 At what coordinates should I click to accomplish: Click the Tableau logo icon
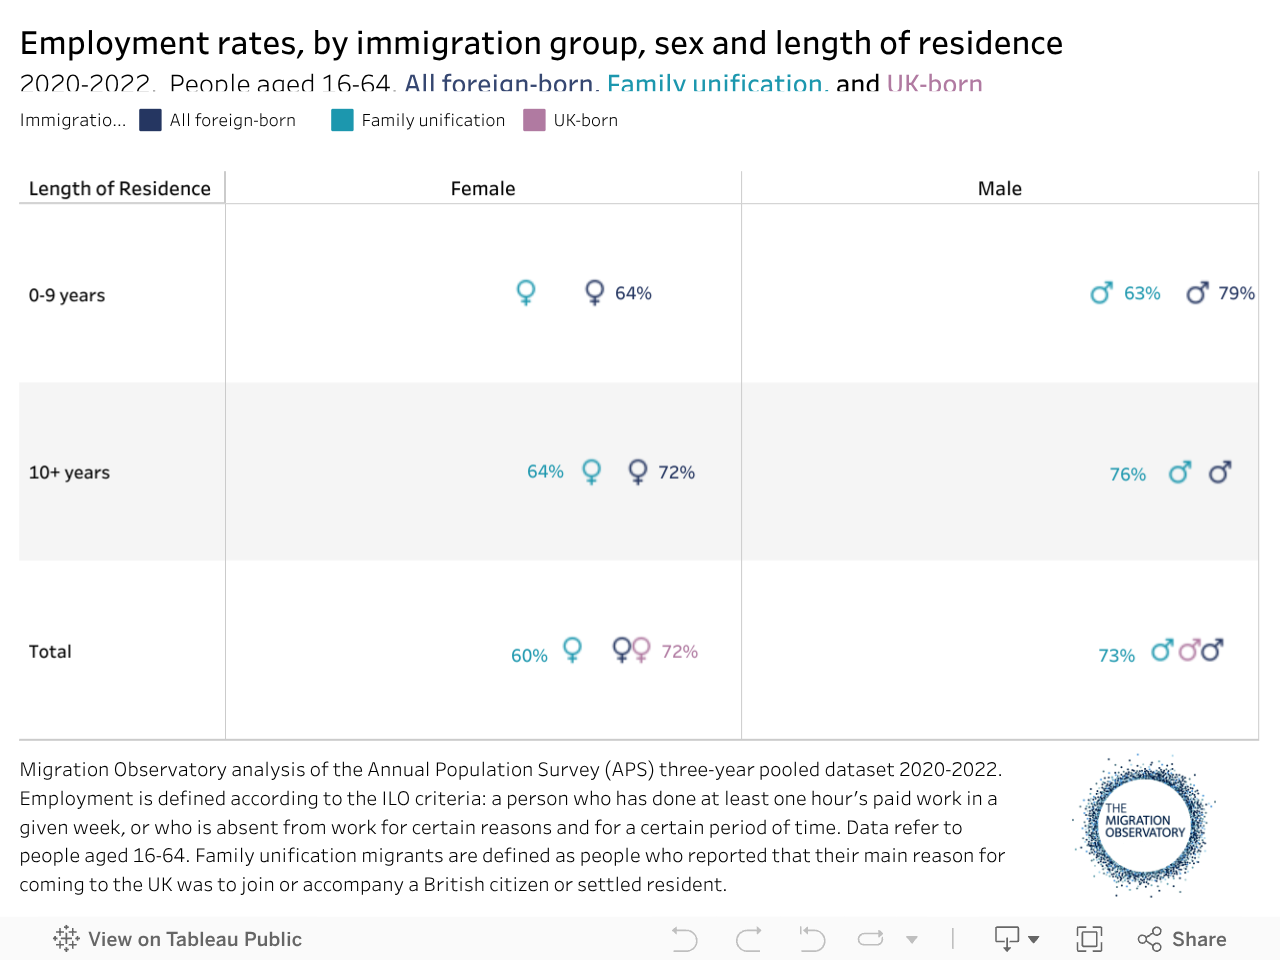67,939
